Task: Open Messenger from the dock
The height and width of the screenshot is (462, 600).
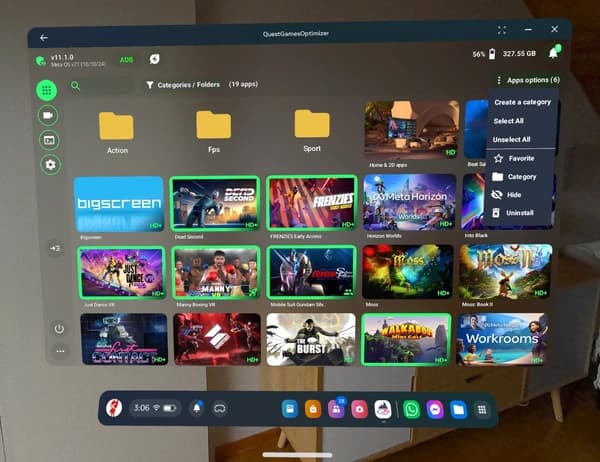Action: coord(435,408)
